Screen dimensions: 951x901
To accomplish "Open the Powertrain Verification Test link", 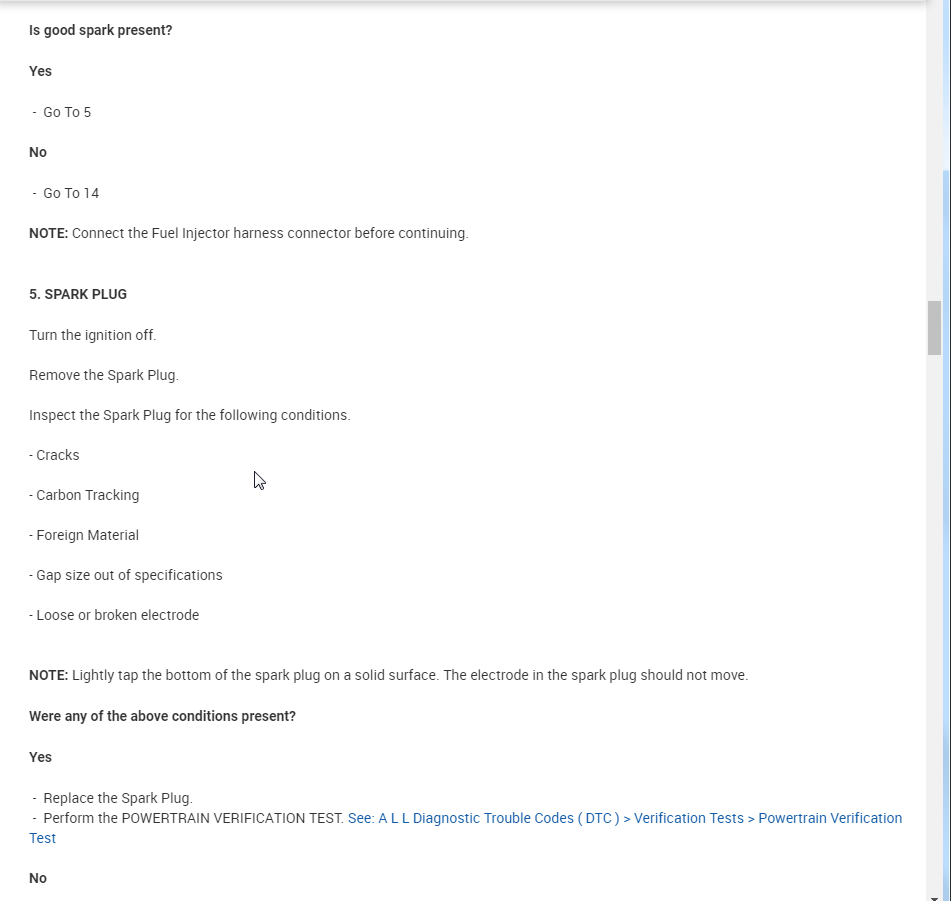I will tap(624, 818).
